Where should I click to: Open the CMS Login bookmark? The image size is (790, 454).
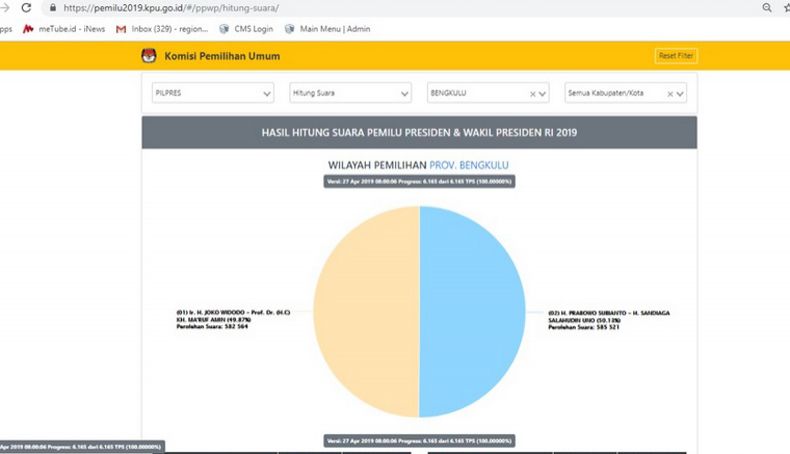246,29
